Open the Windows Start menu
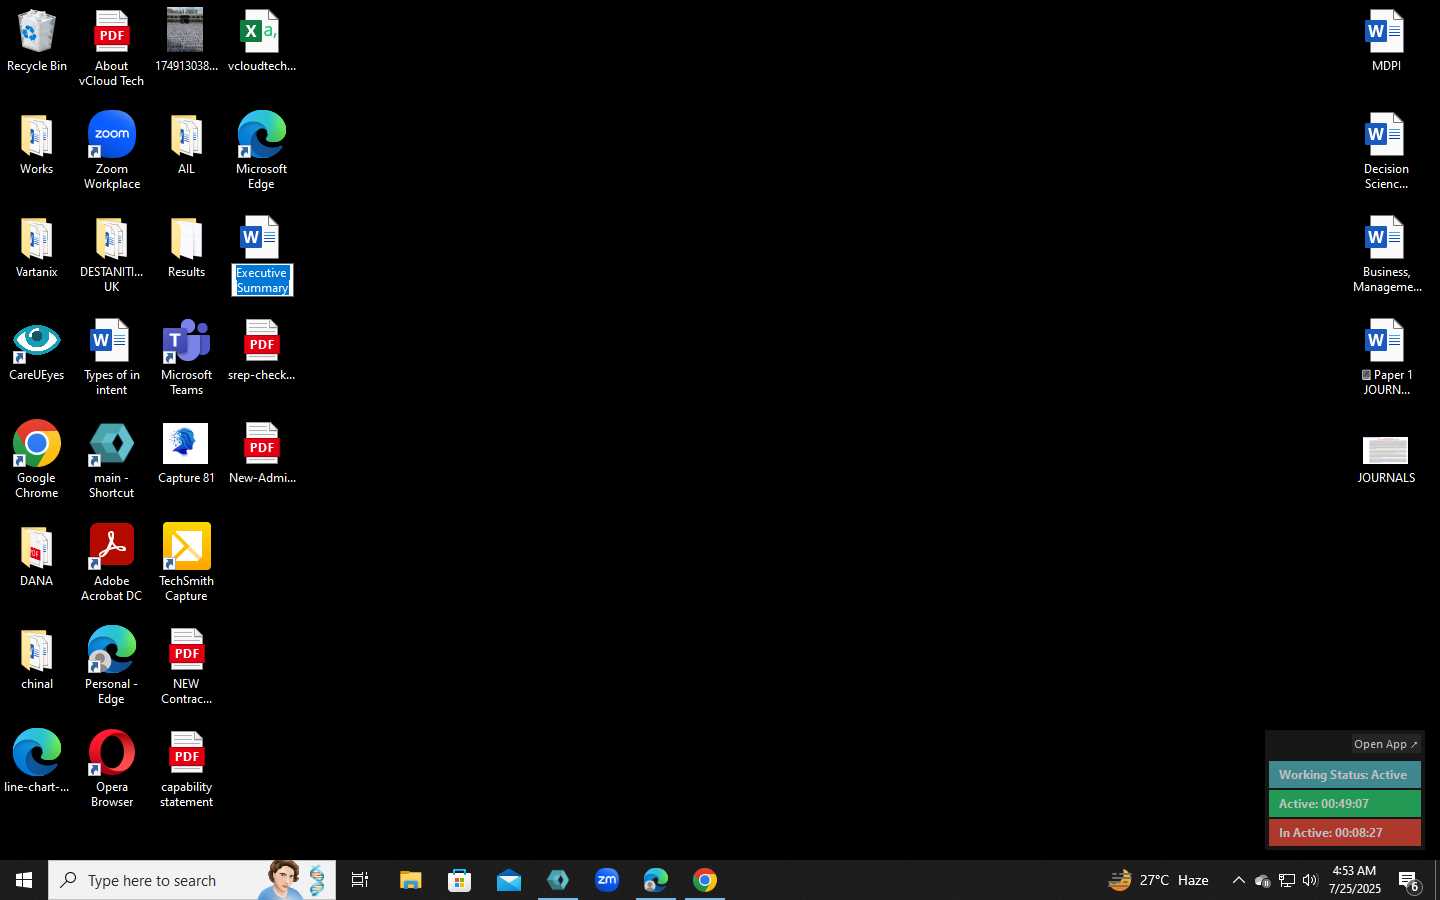1440x900 pixels. (24, 880)
